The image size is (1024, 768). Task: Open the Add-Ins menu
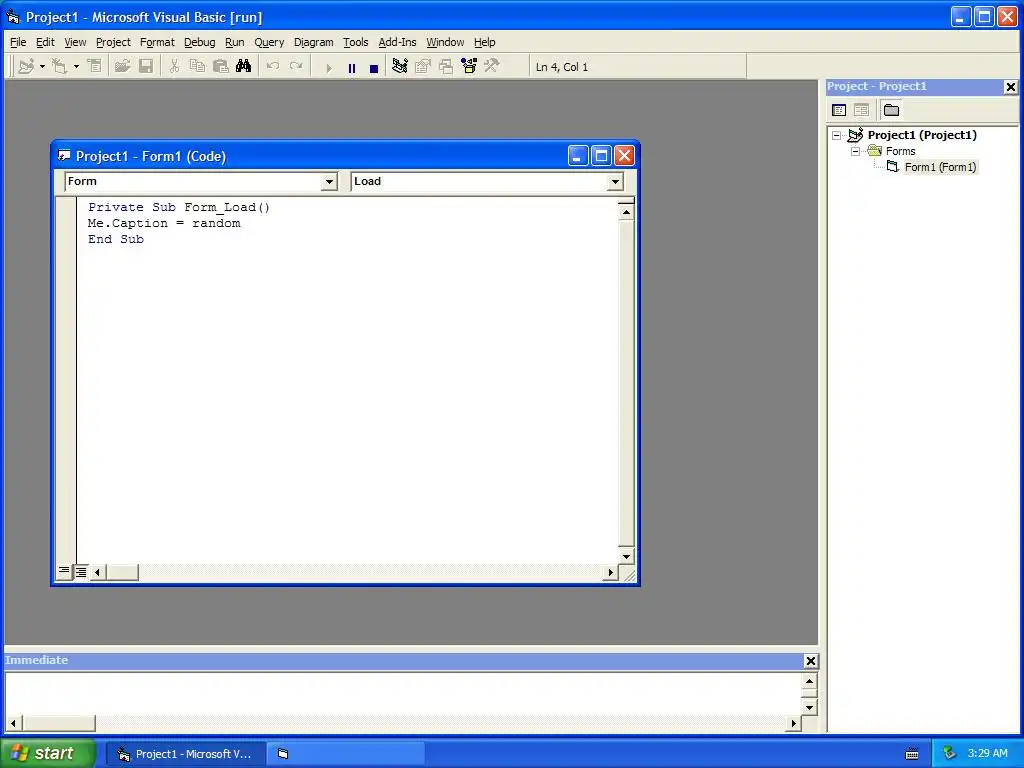click(x=397, y=42)
